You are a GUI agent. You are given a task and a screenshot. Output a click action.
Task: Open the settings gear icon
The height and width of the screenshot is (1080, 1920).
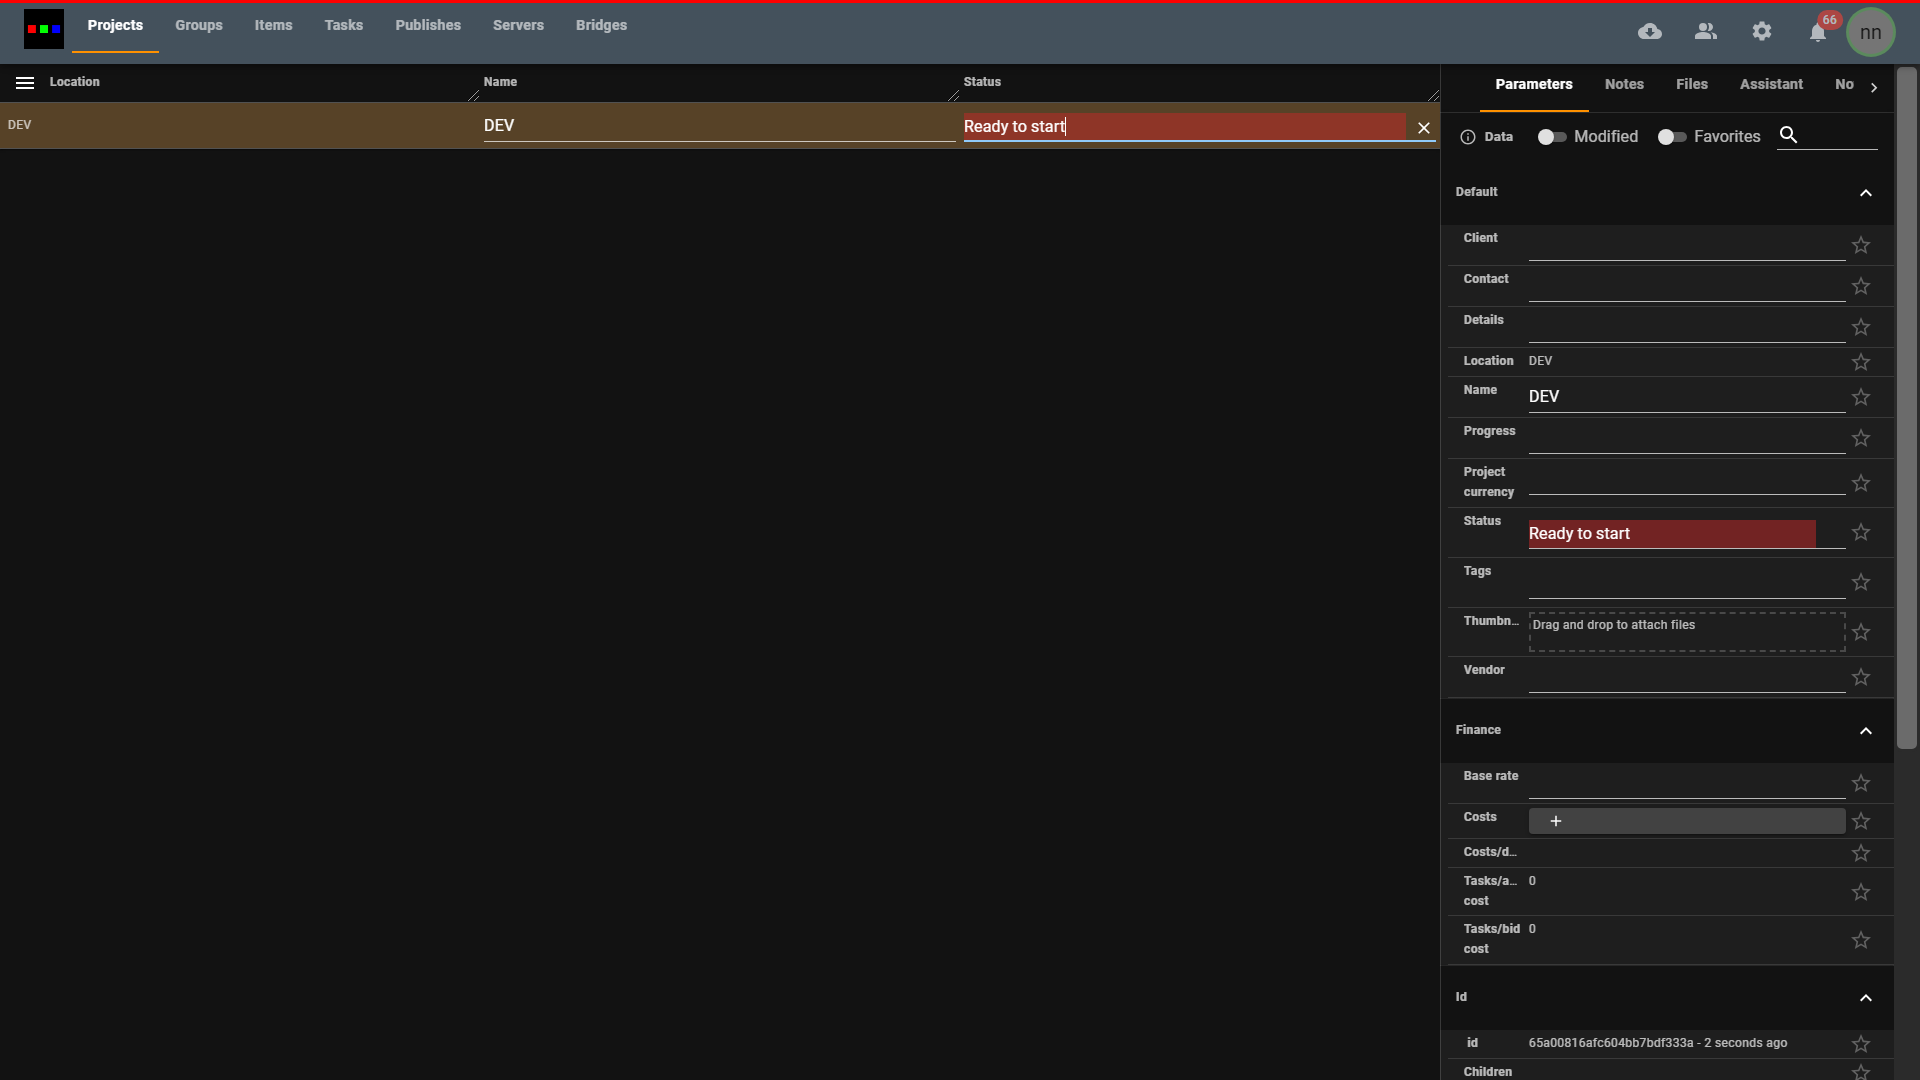pos(1761,31)
